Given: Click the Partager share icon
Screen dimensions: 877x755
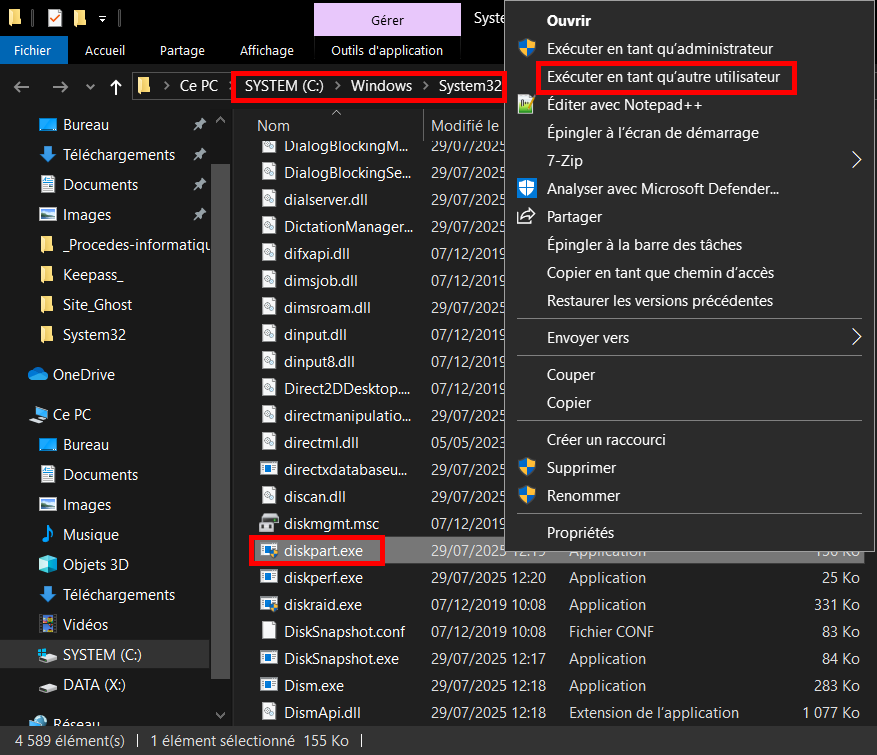Looking at the screenshot, I should coord(527,217).
